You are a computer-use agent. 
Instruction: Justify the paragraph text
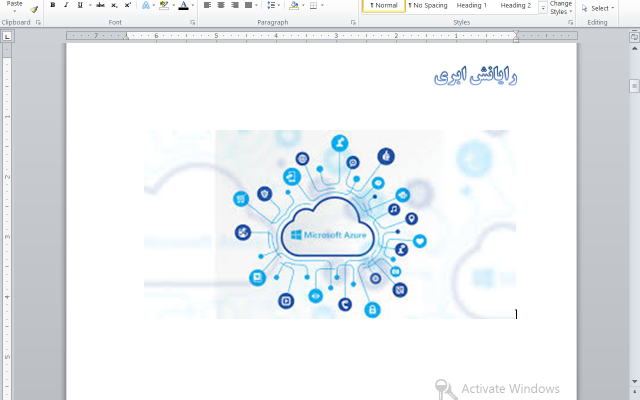point(248,5)
